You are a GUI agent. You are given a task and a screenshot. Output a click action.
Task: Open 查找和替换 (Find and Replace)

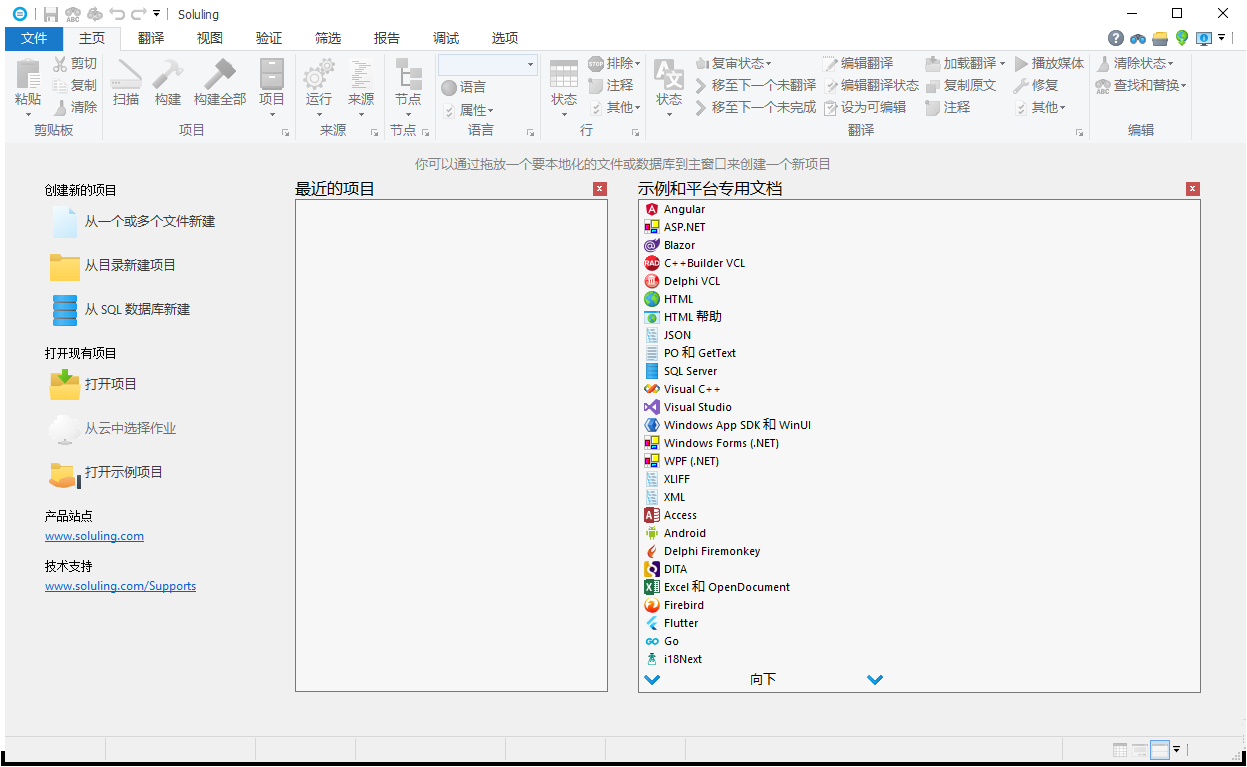click(1140, 85)
